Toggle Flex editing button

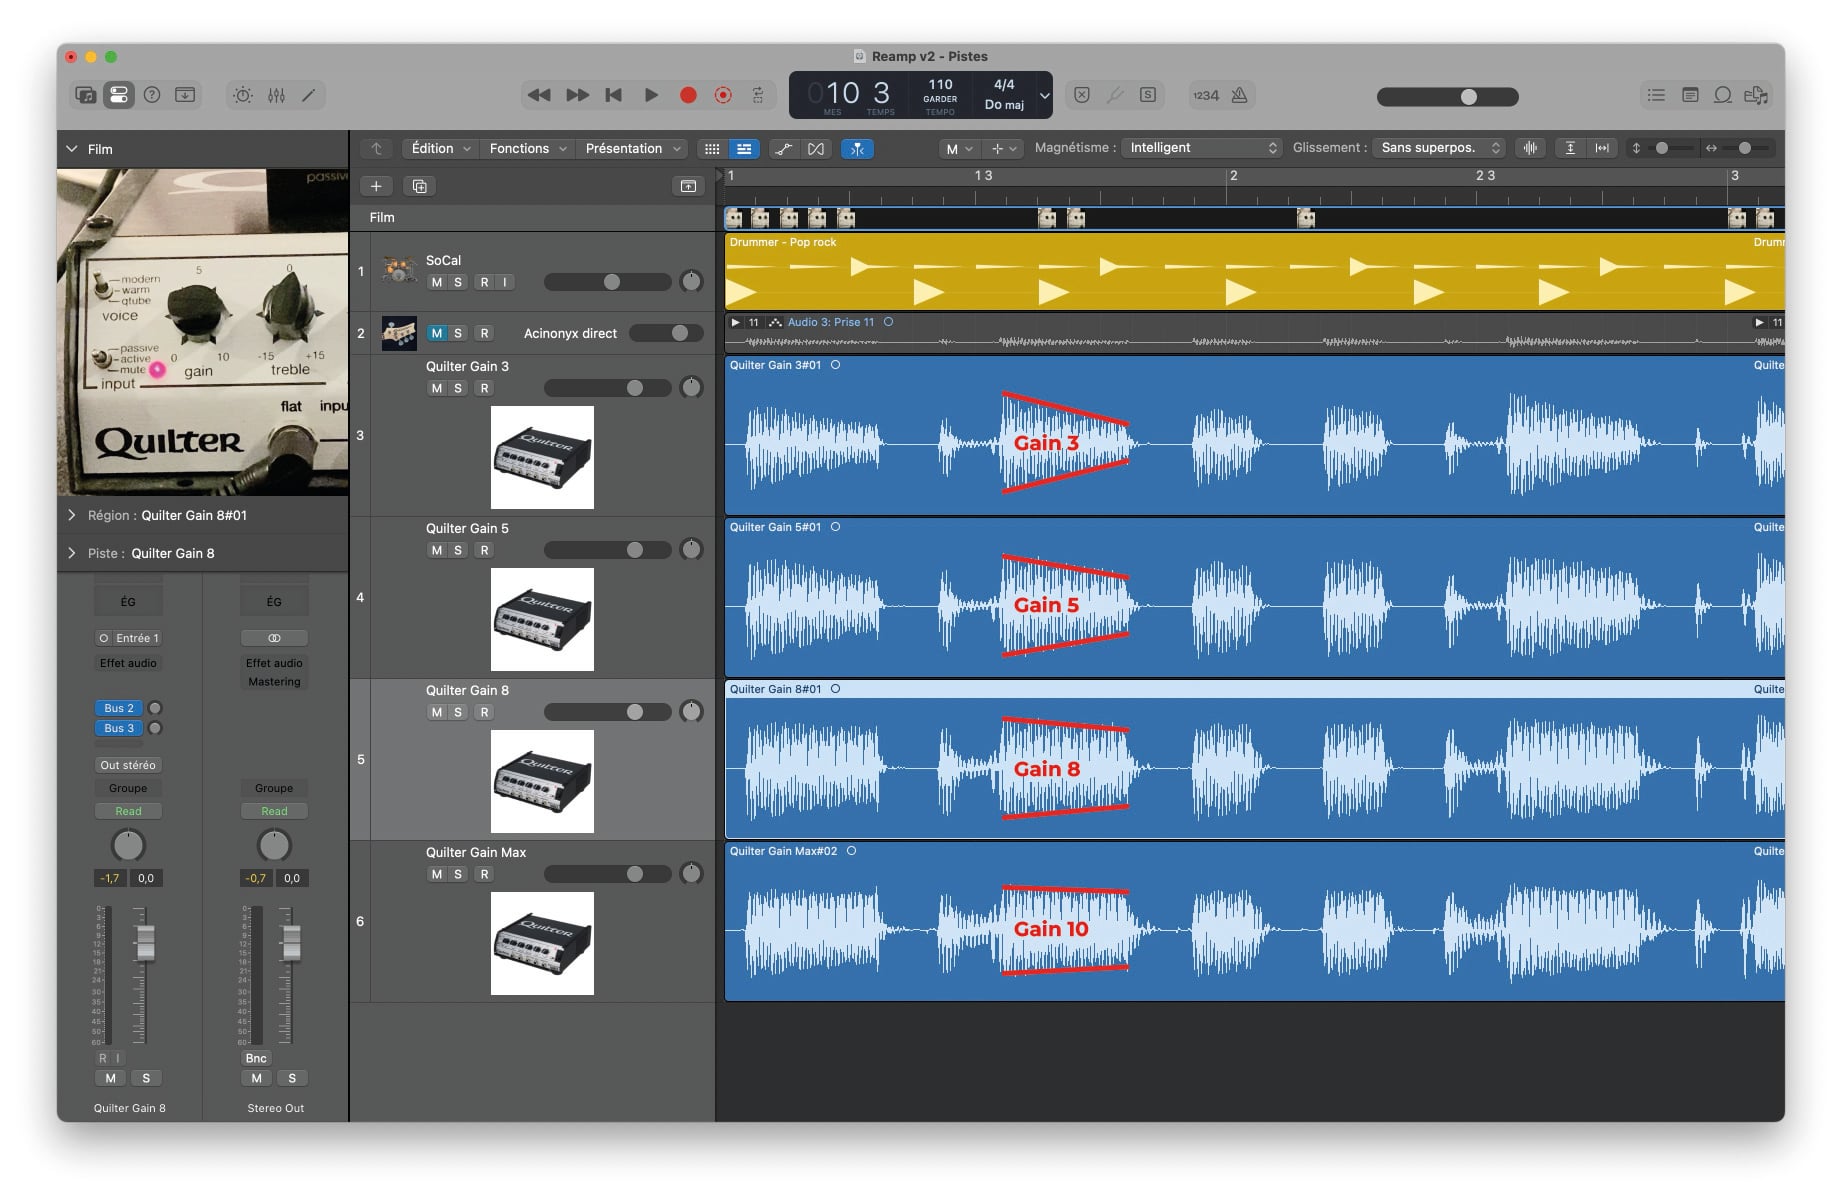click(816, 149)
